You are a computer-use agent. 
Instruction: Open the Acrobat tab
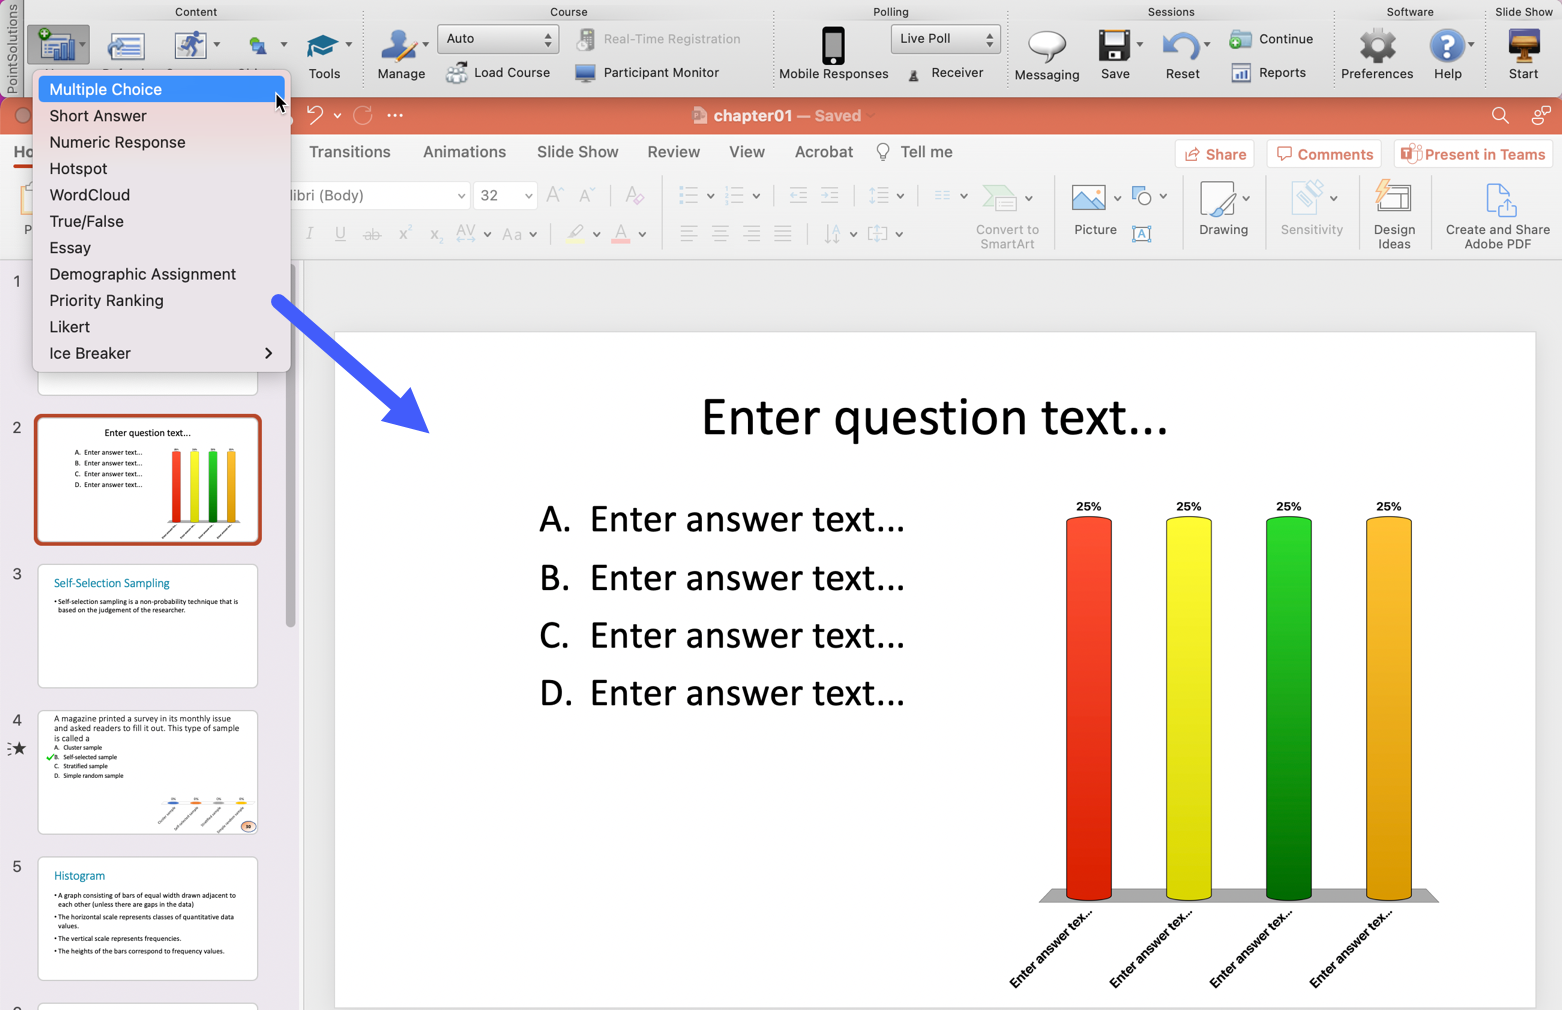point(823,152)
